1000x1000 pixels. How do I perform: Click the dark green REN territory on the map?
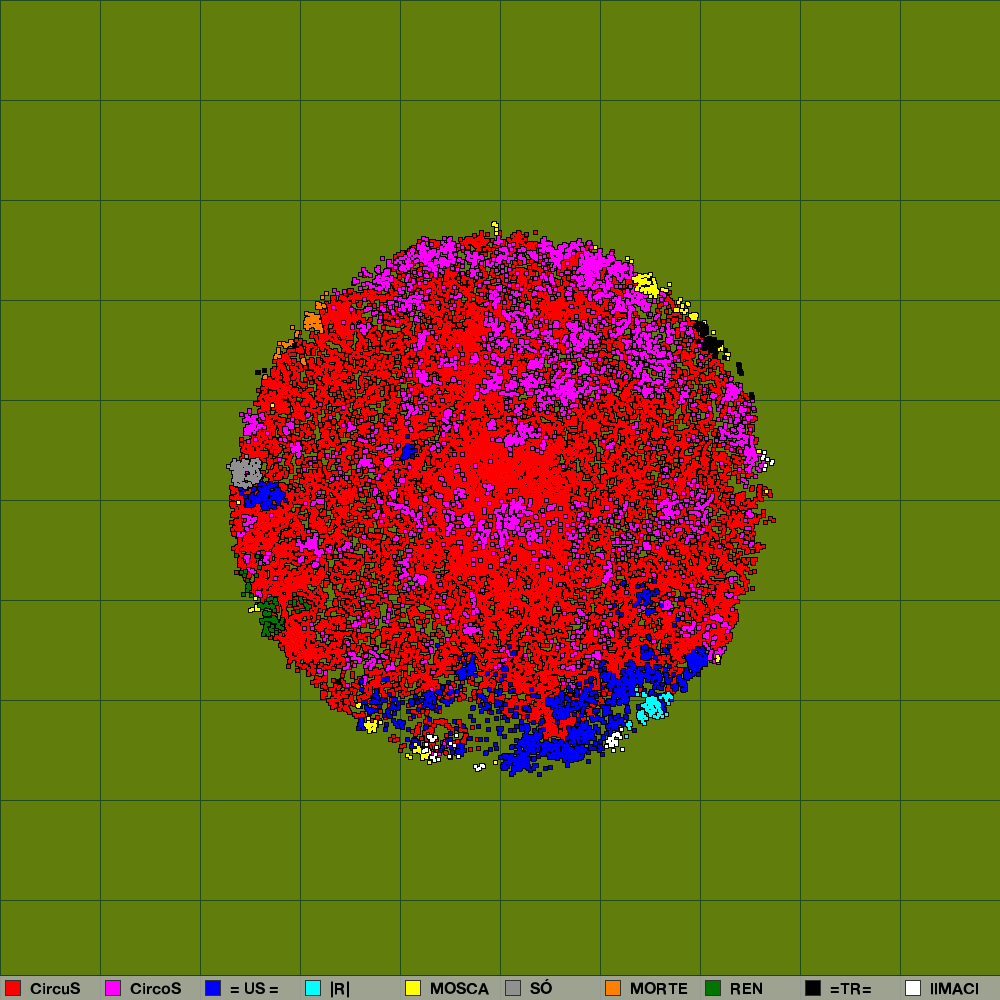[272, 617]
